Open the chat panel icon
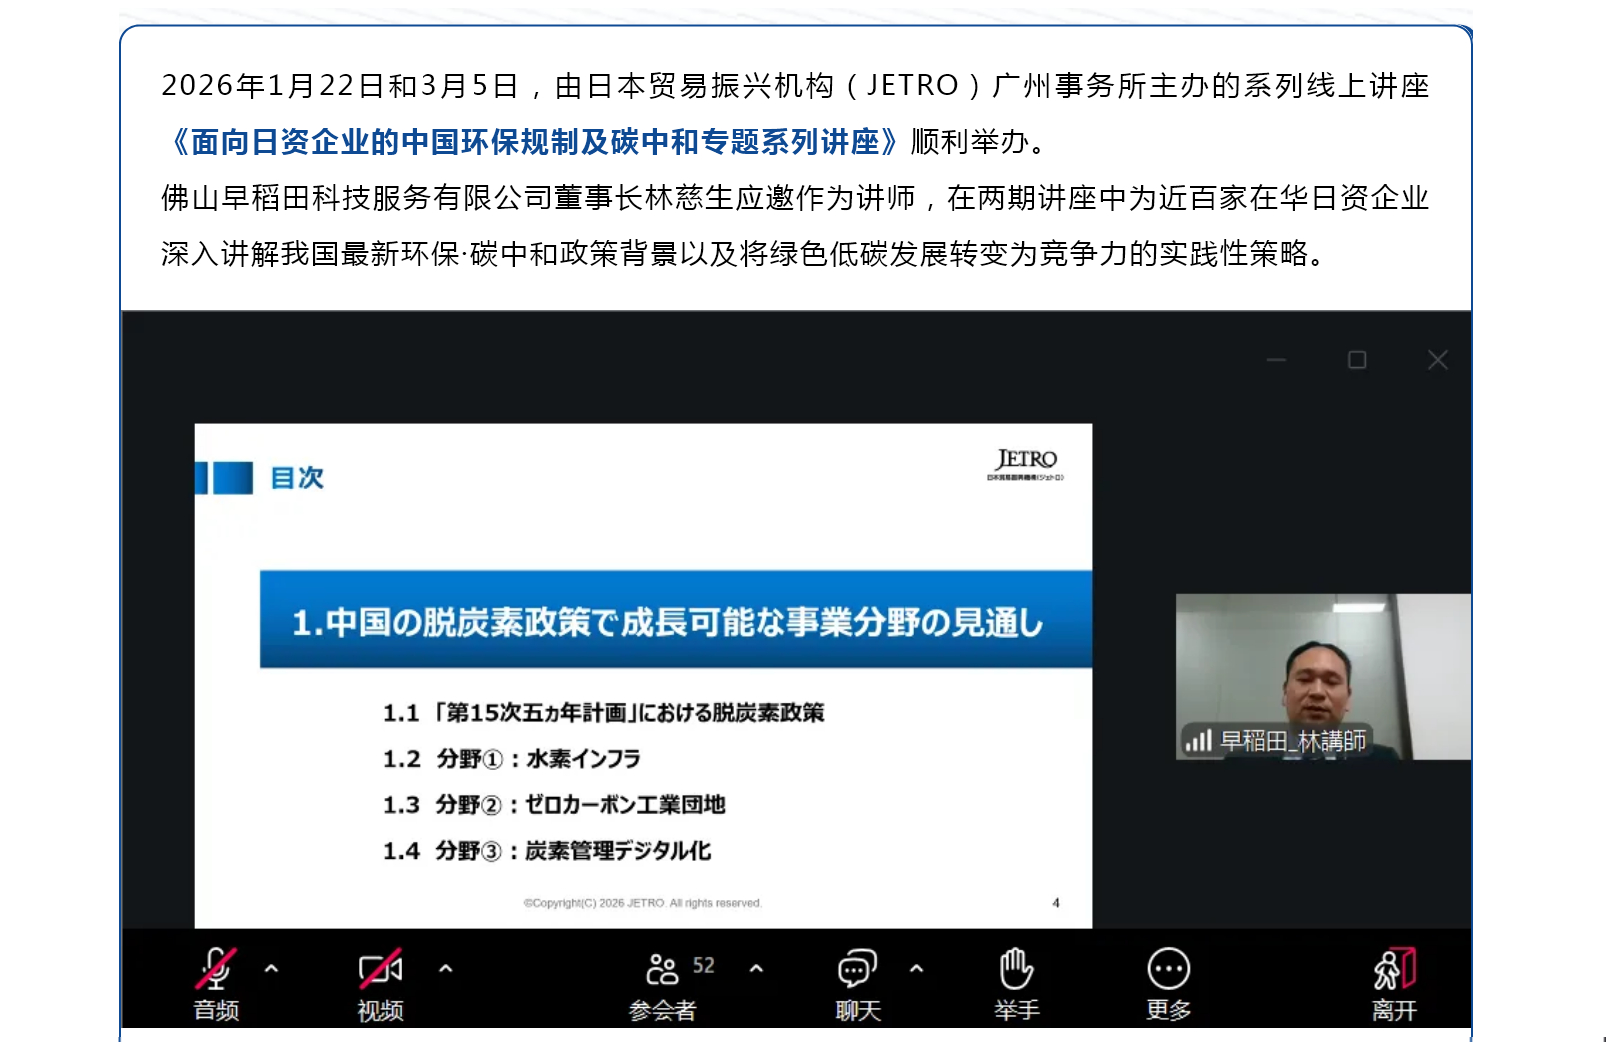 pos(857,968)
